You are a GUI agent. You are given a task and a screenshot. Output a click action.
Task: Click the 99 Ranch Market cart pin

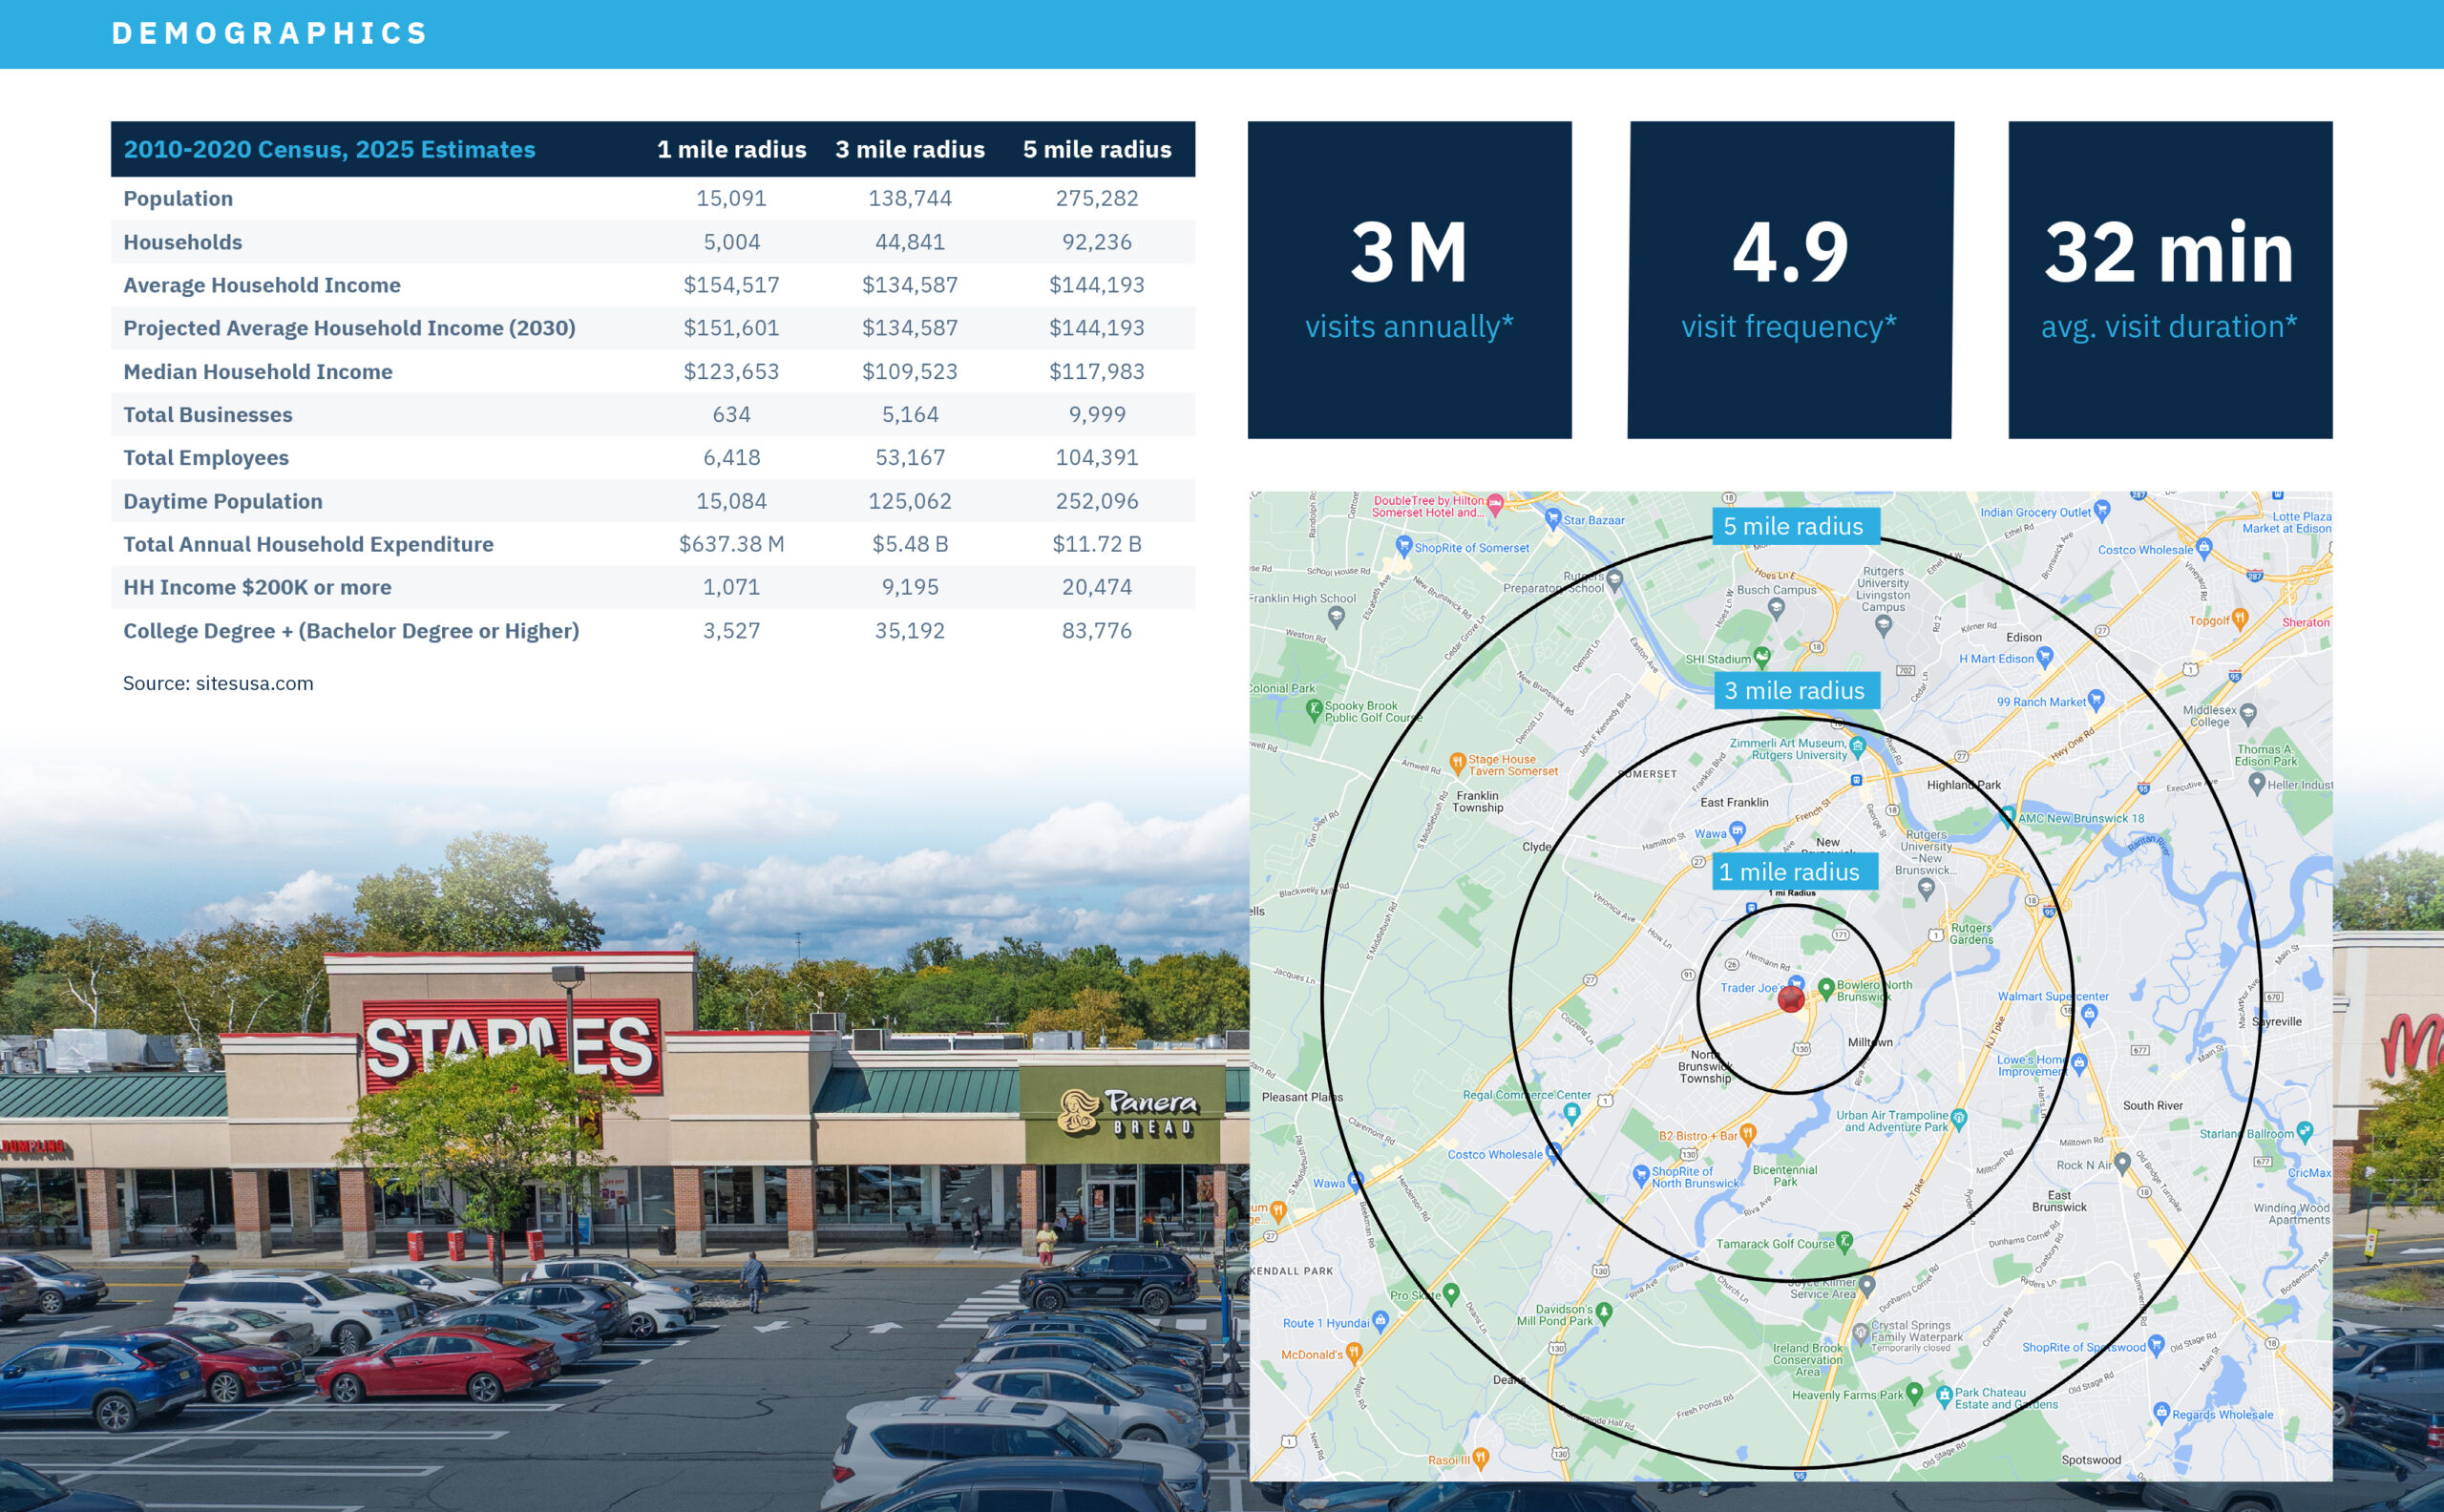(2096, 699)
